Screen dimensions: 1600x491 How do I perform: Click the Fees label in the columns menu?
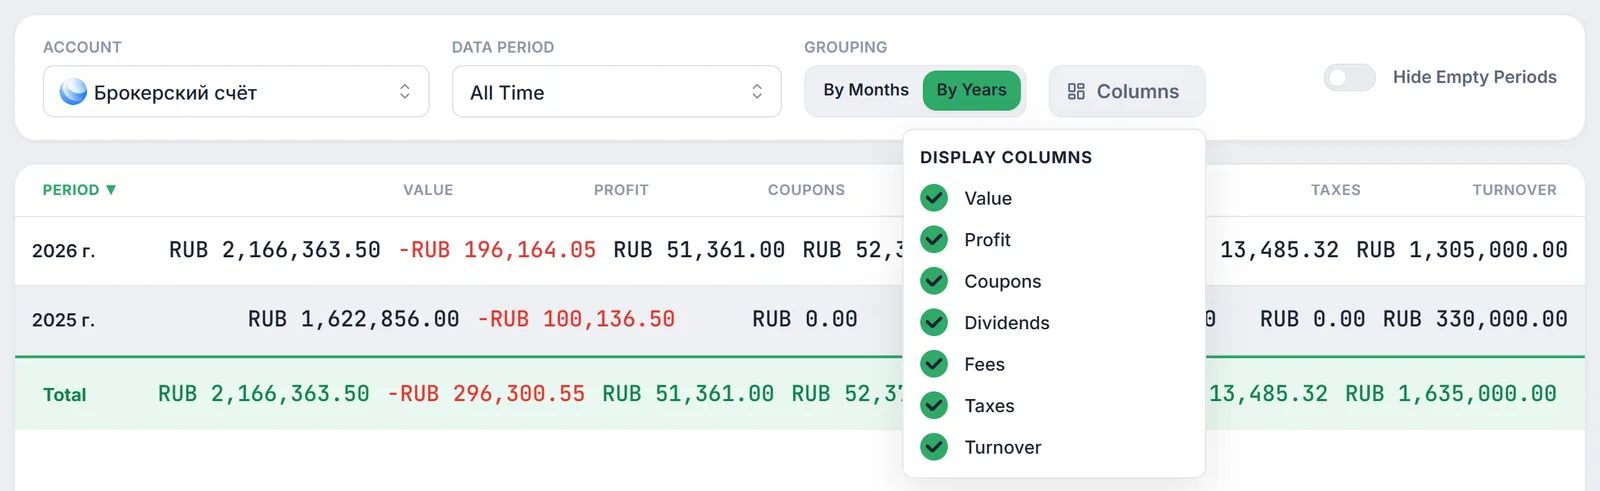click(x=984, y=364)
